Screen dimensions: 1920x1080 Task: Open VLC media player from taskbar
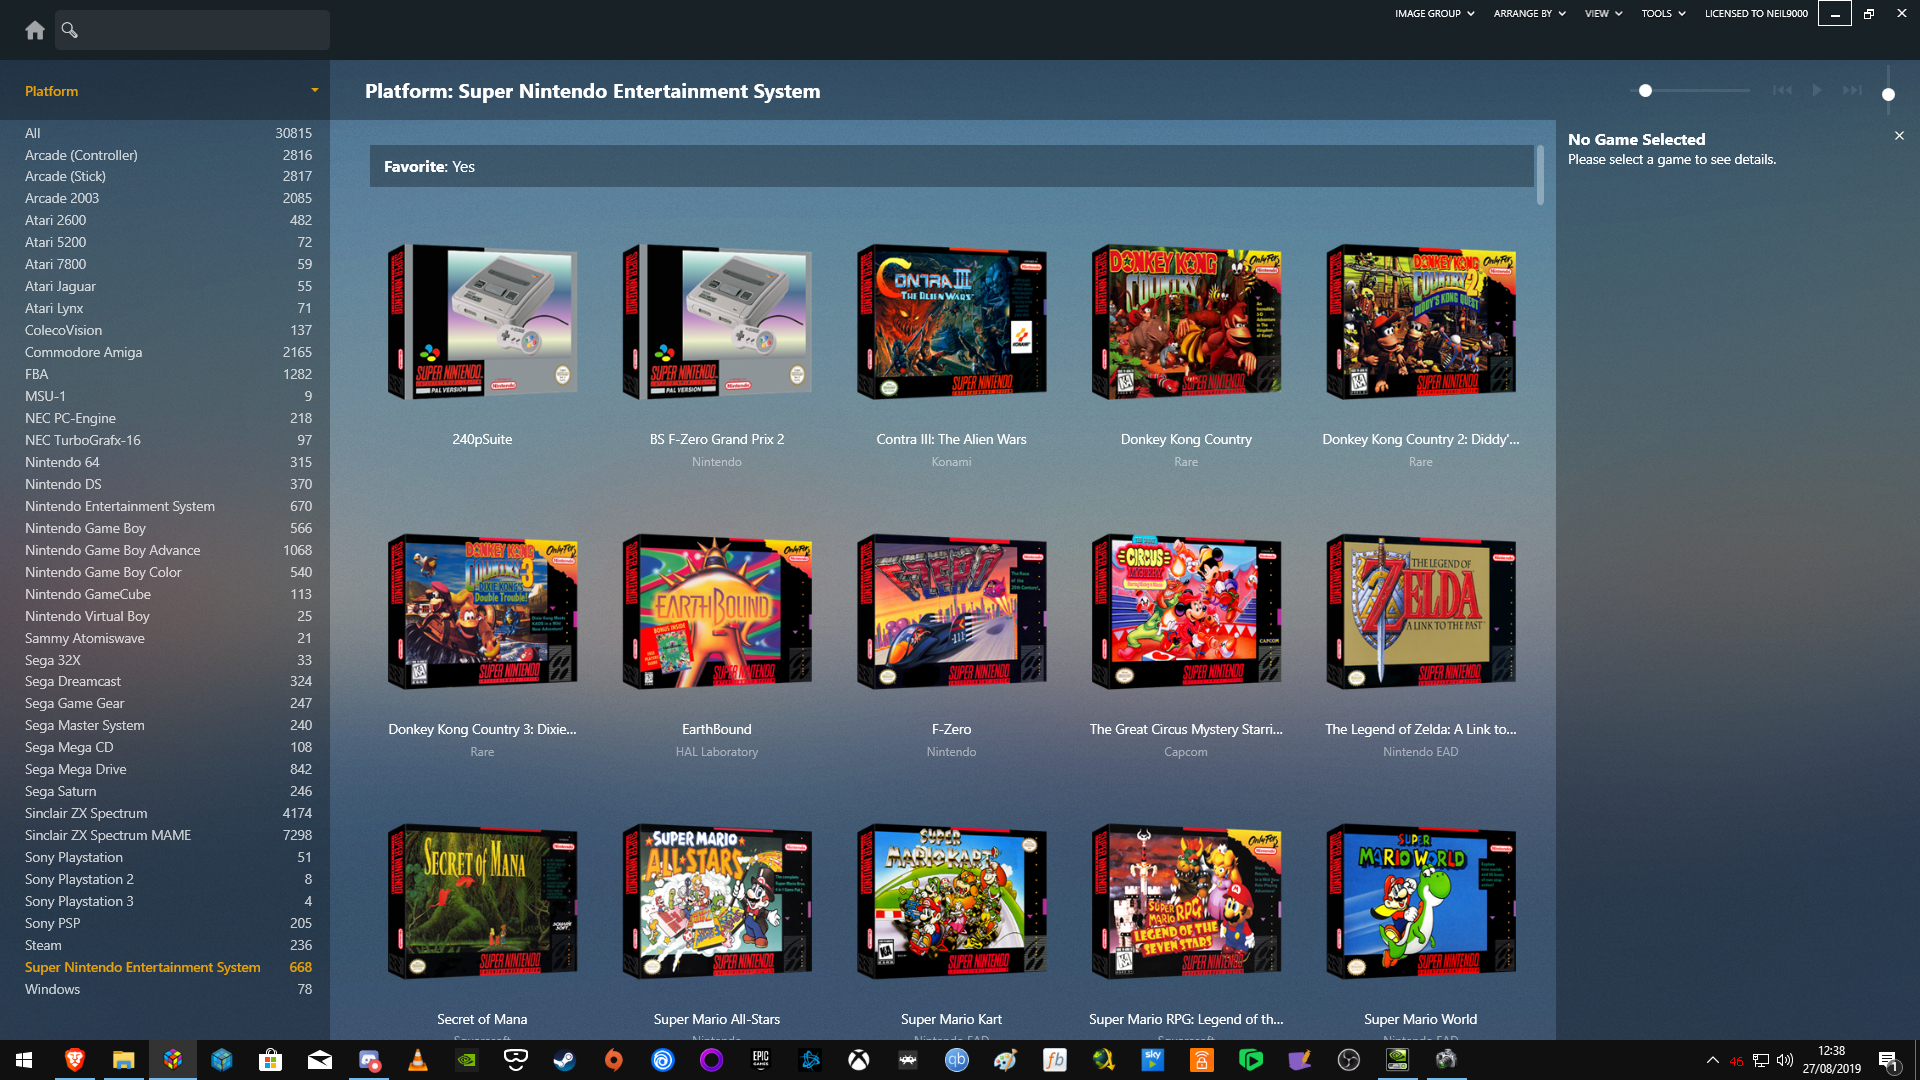click(x=418, y=1060)
